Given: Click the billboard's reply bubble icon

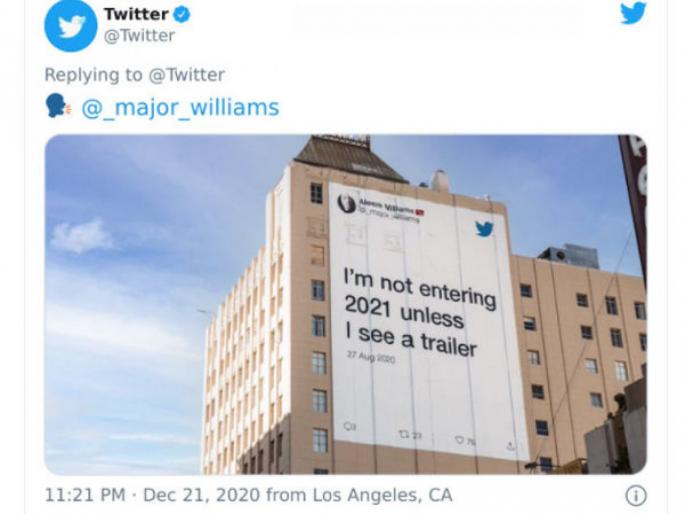Looking at the screenshot, I should 350,425.
